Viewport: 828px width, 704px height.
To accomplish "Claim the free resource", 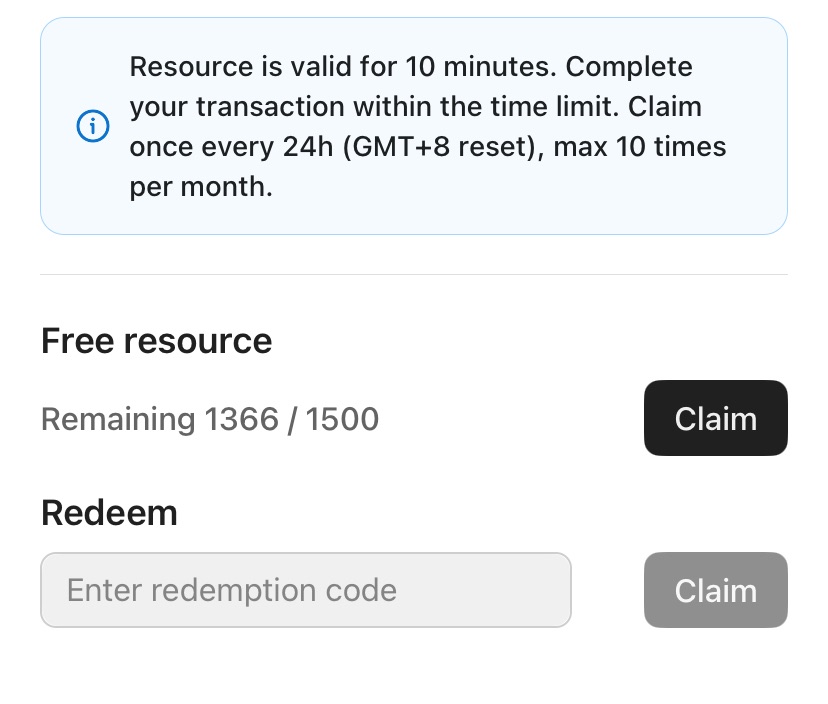I will pyautogui.click(x=715, y=418).
